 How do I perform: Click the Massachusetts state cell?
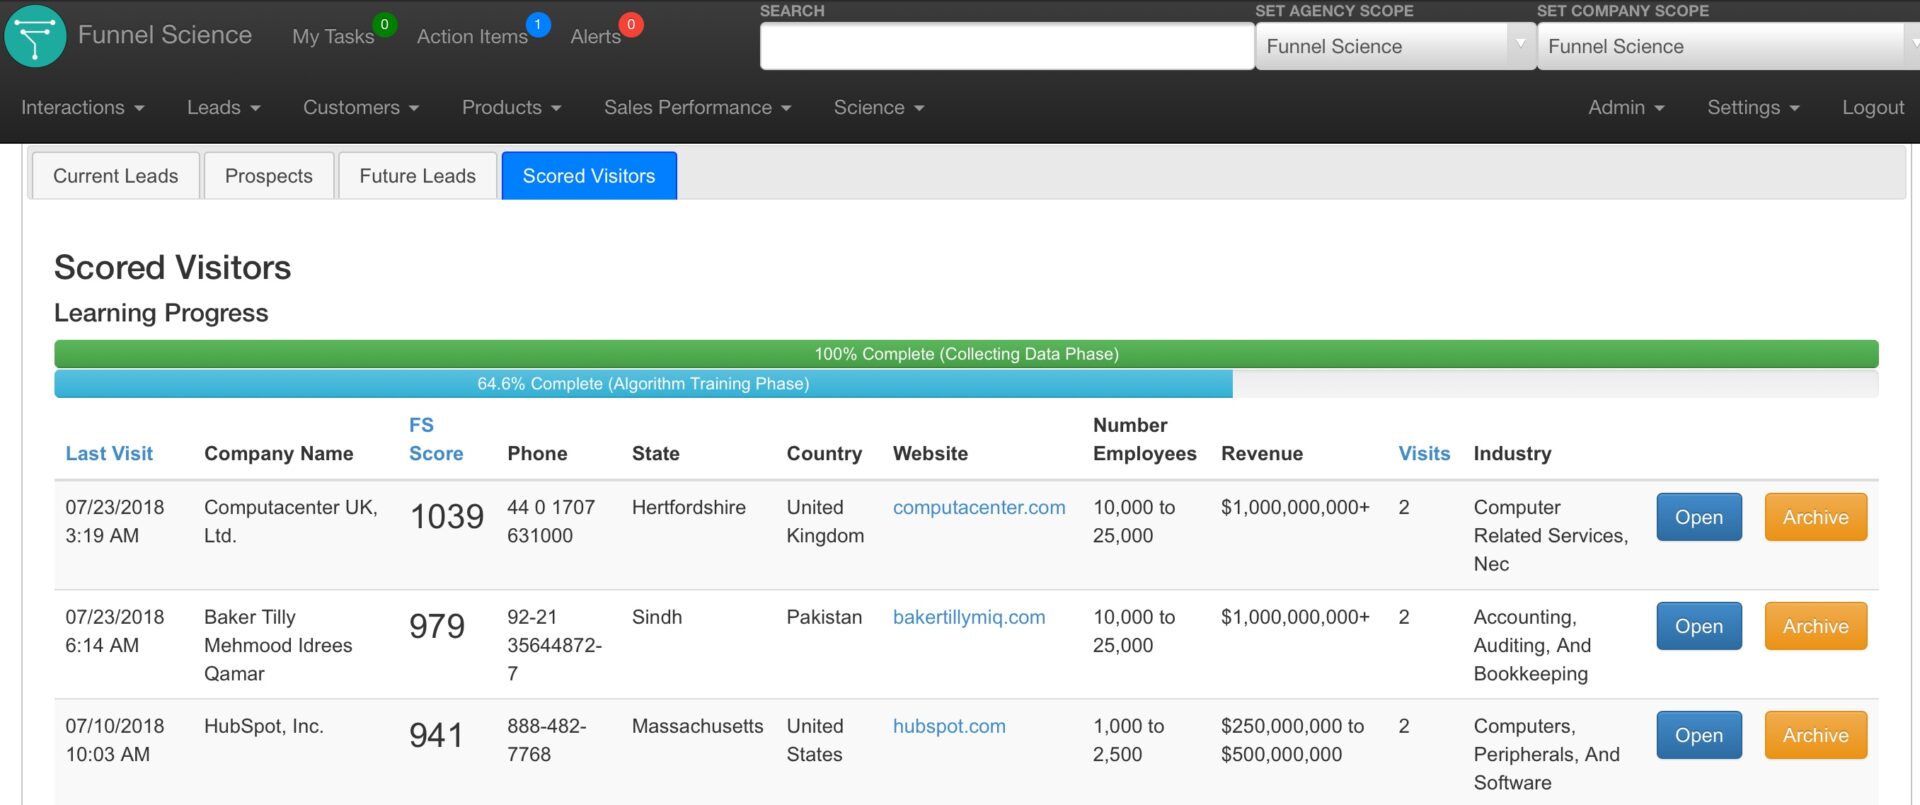tap(697, 727)
